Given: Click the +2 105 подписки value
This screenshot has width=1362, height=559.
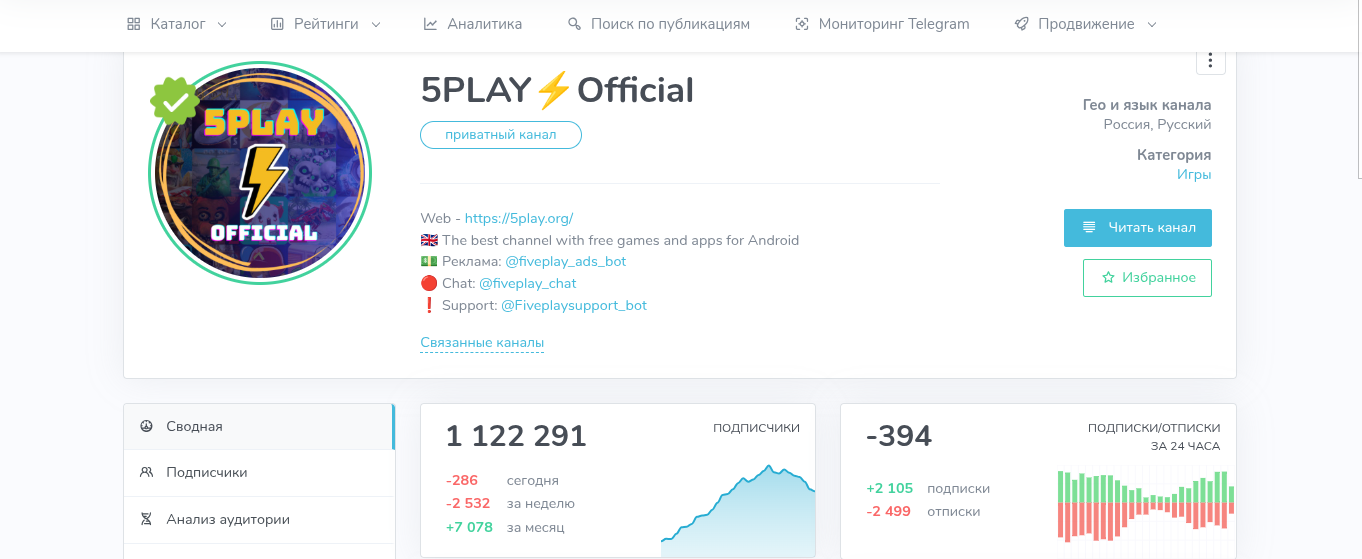Looking at the screenshot, I should tap(890, 488).
